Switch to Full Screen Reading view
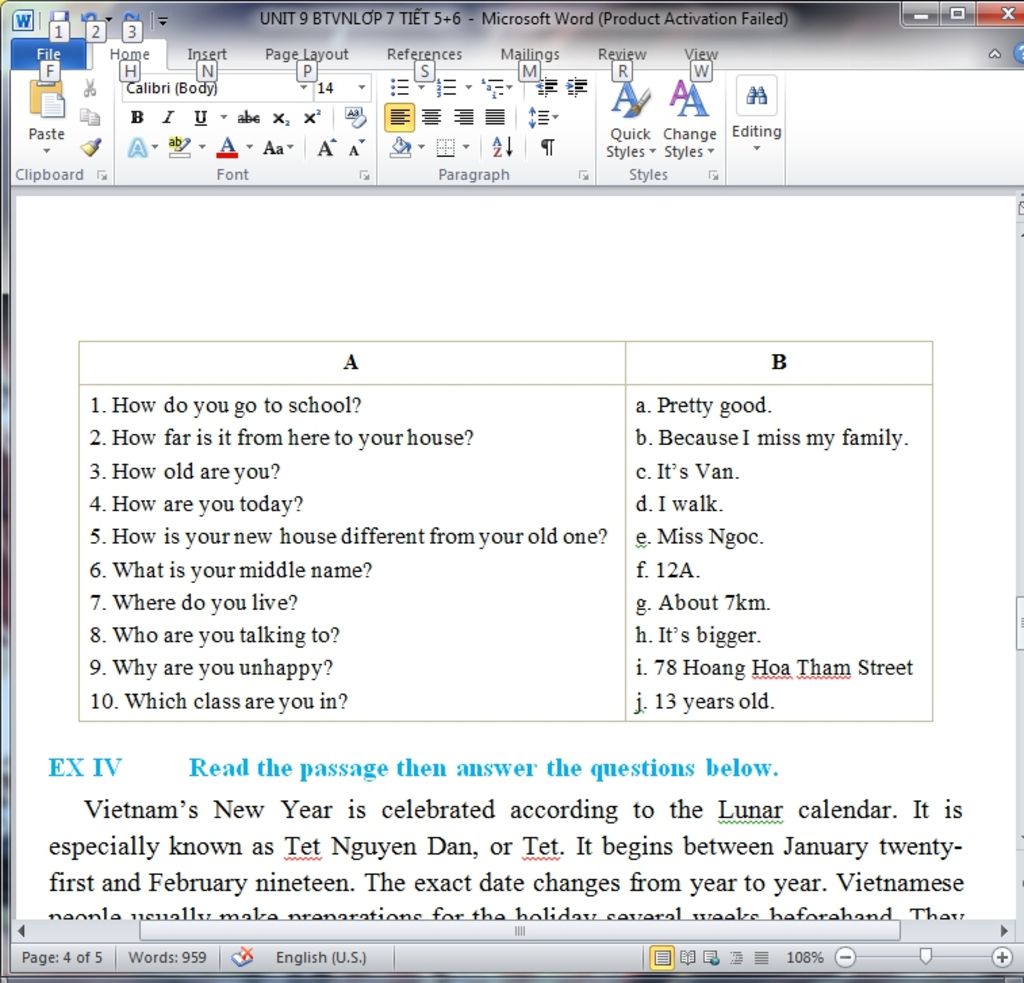 (x=687, y=958)
